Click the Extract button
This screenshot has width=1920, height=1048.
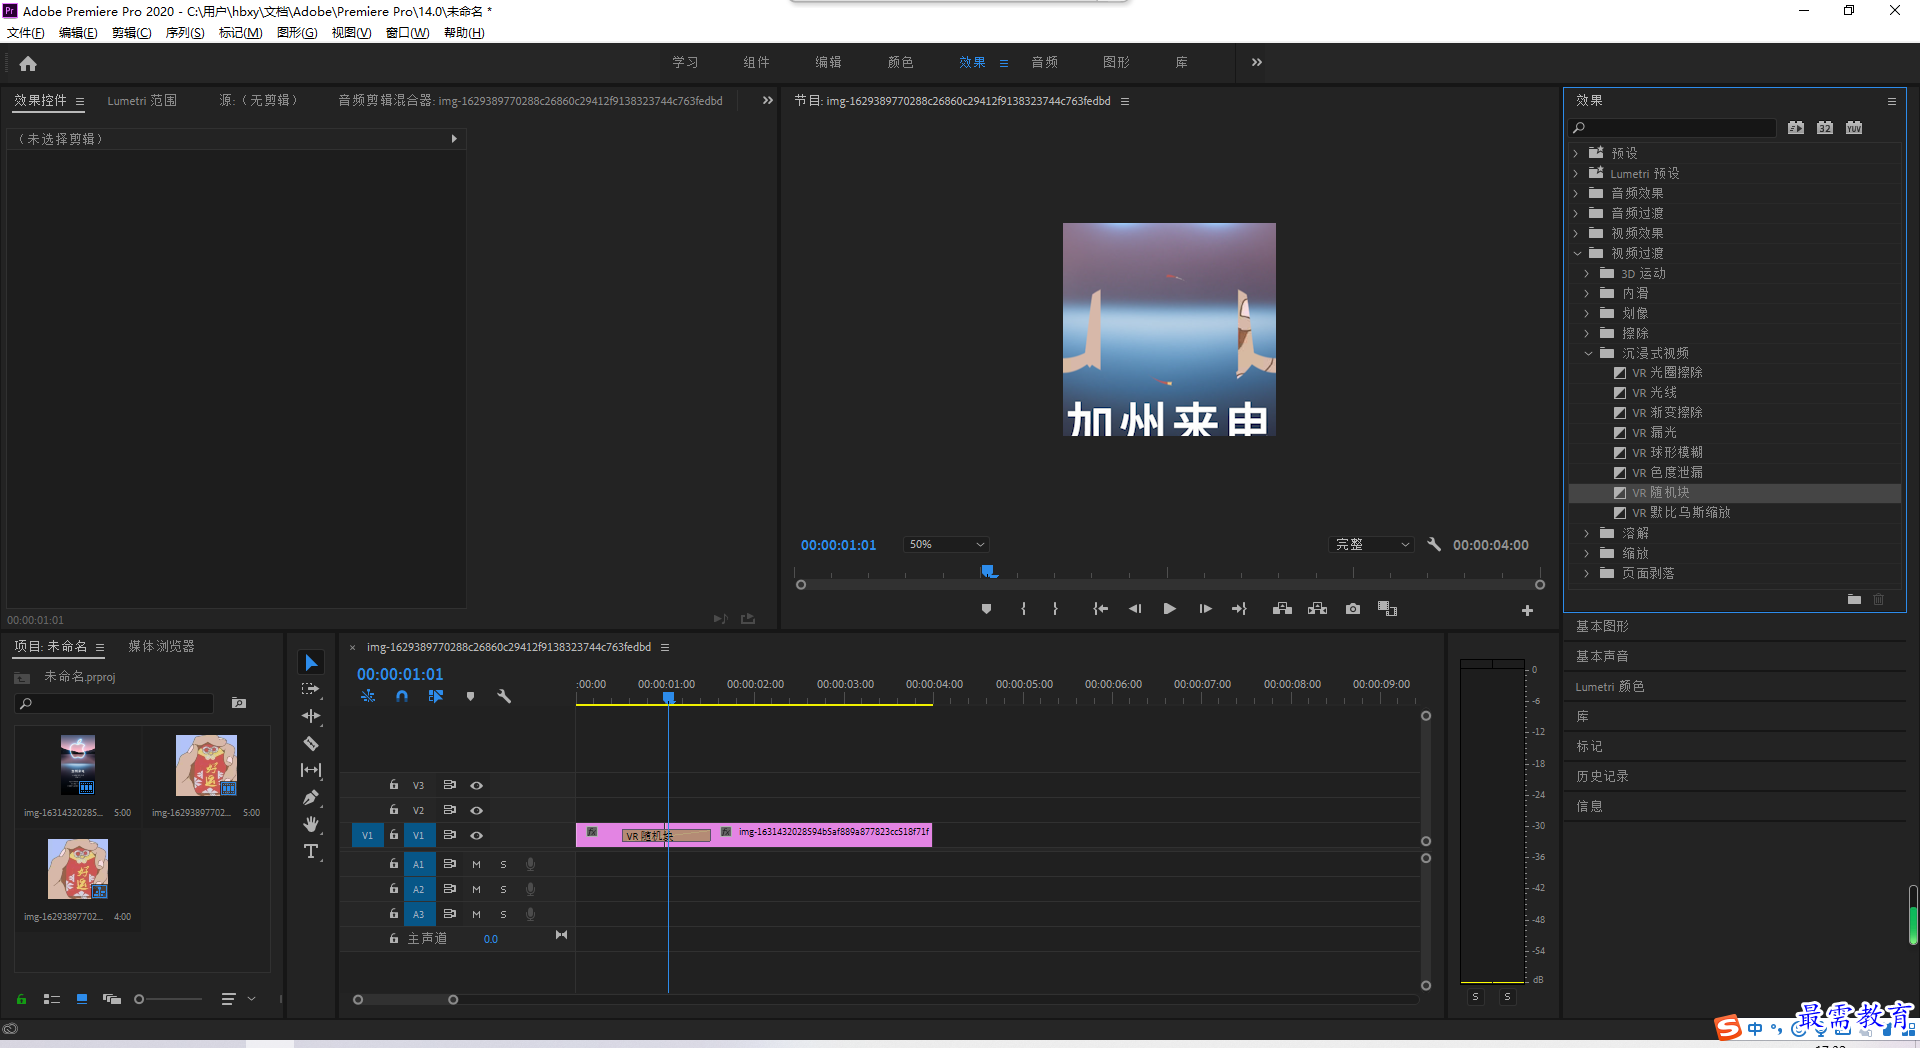tap(1318, 609)
